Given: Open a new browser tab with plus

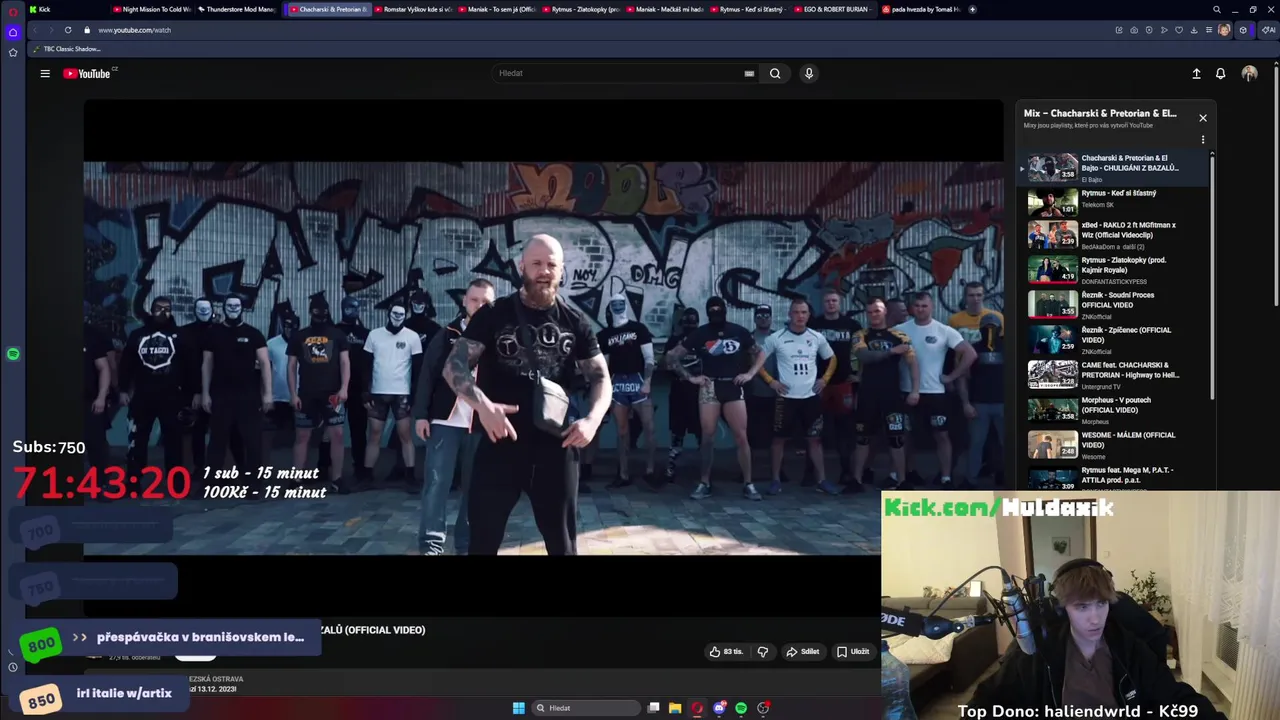Looking at the screenshot, I should pyautogui.click(x=973, y=9).
